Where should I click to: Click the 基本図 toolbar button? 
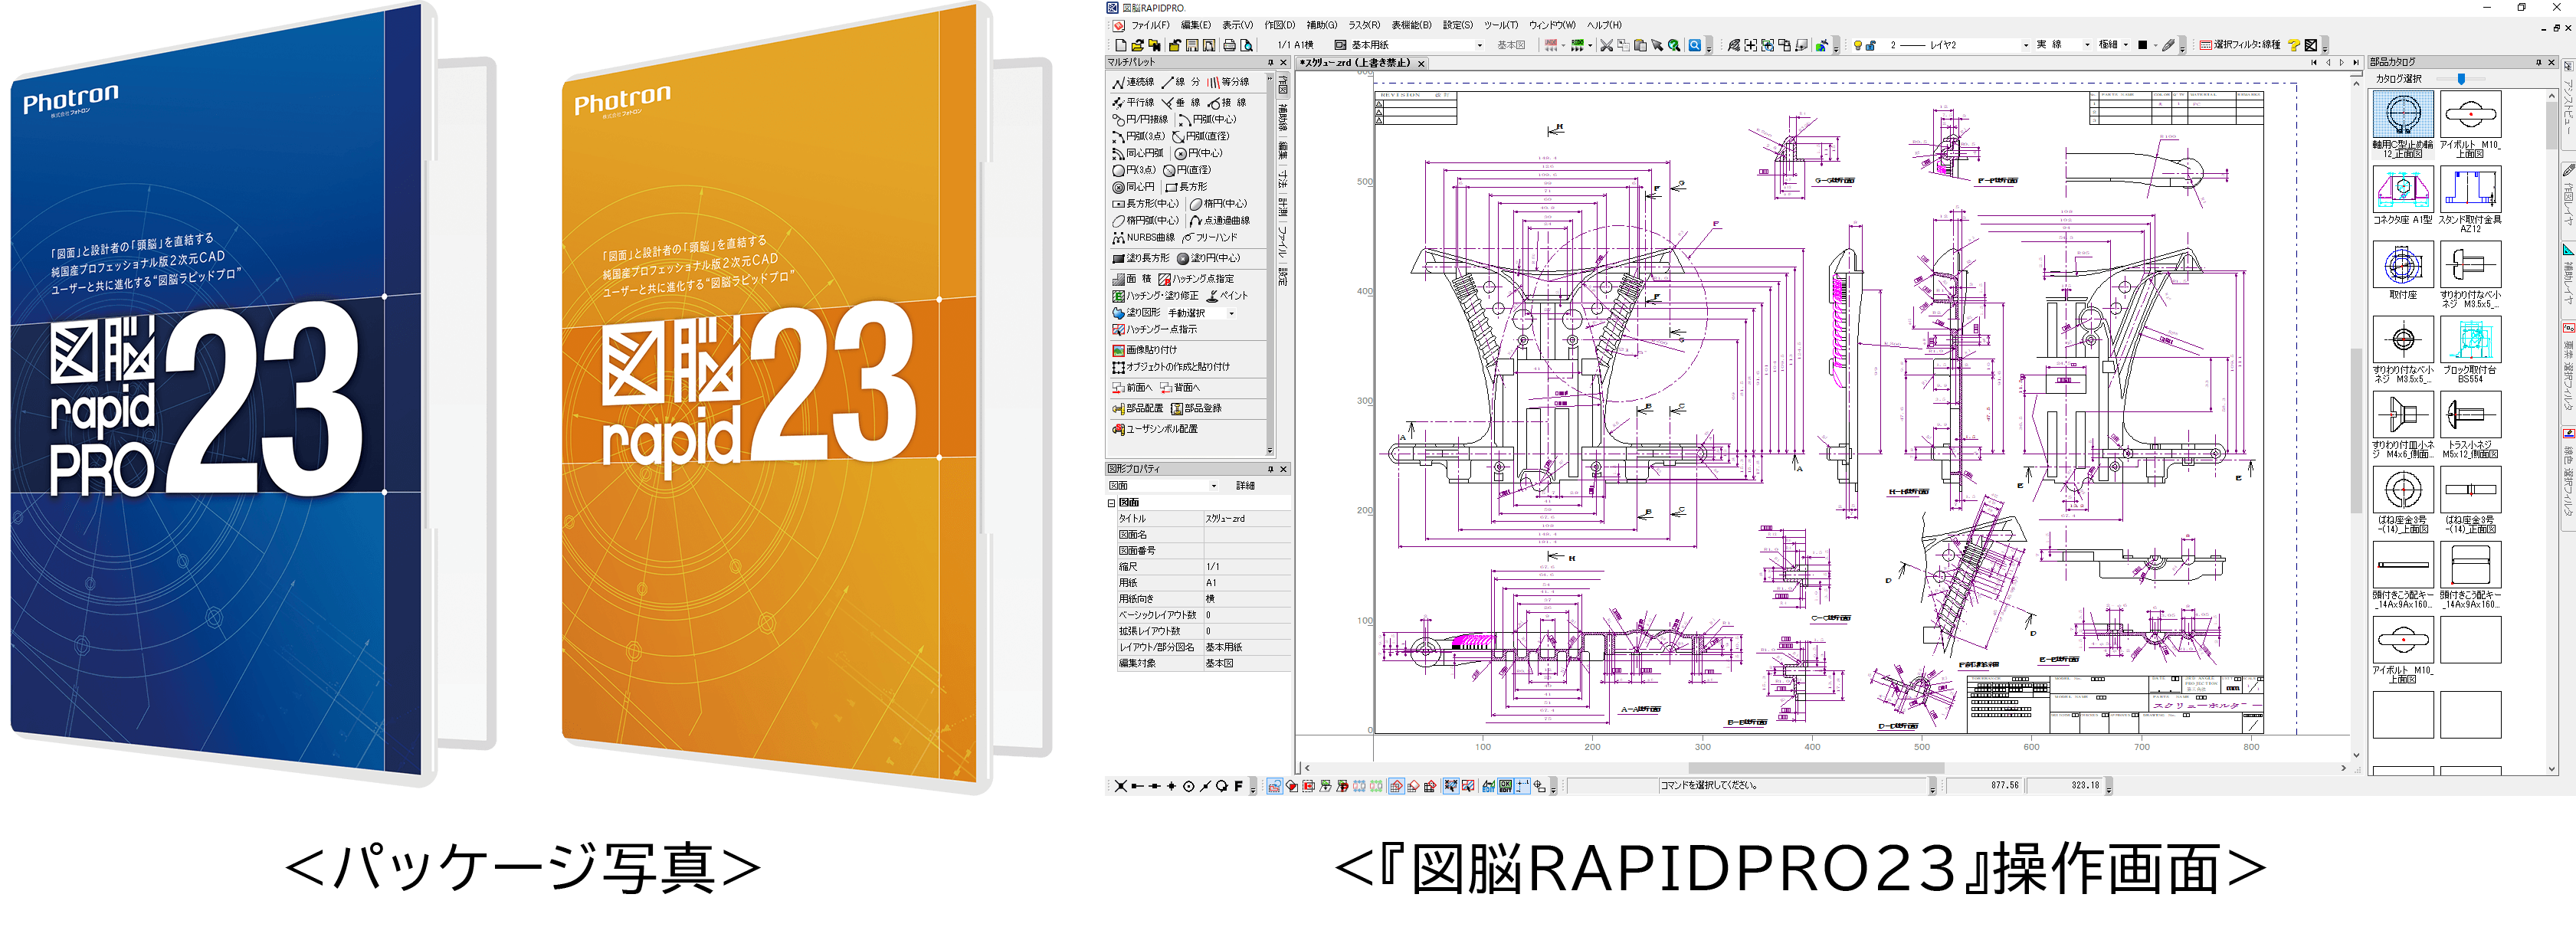[x=1510, y=45]
